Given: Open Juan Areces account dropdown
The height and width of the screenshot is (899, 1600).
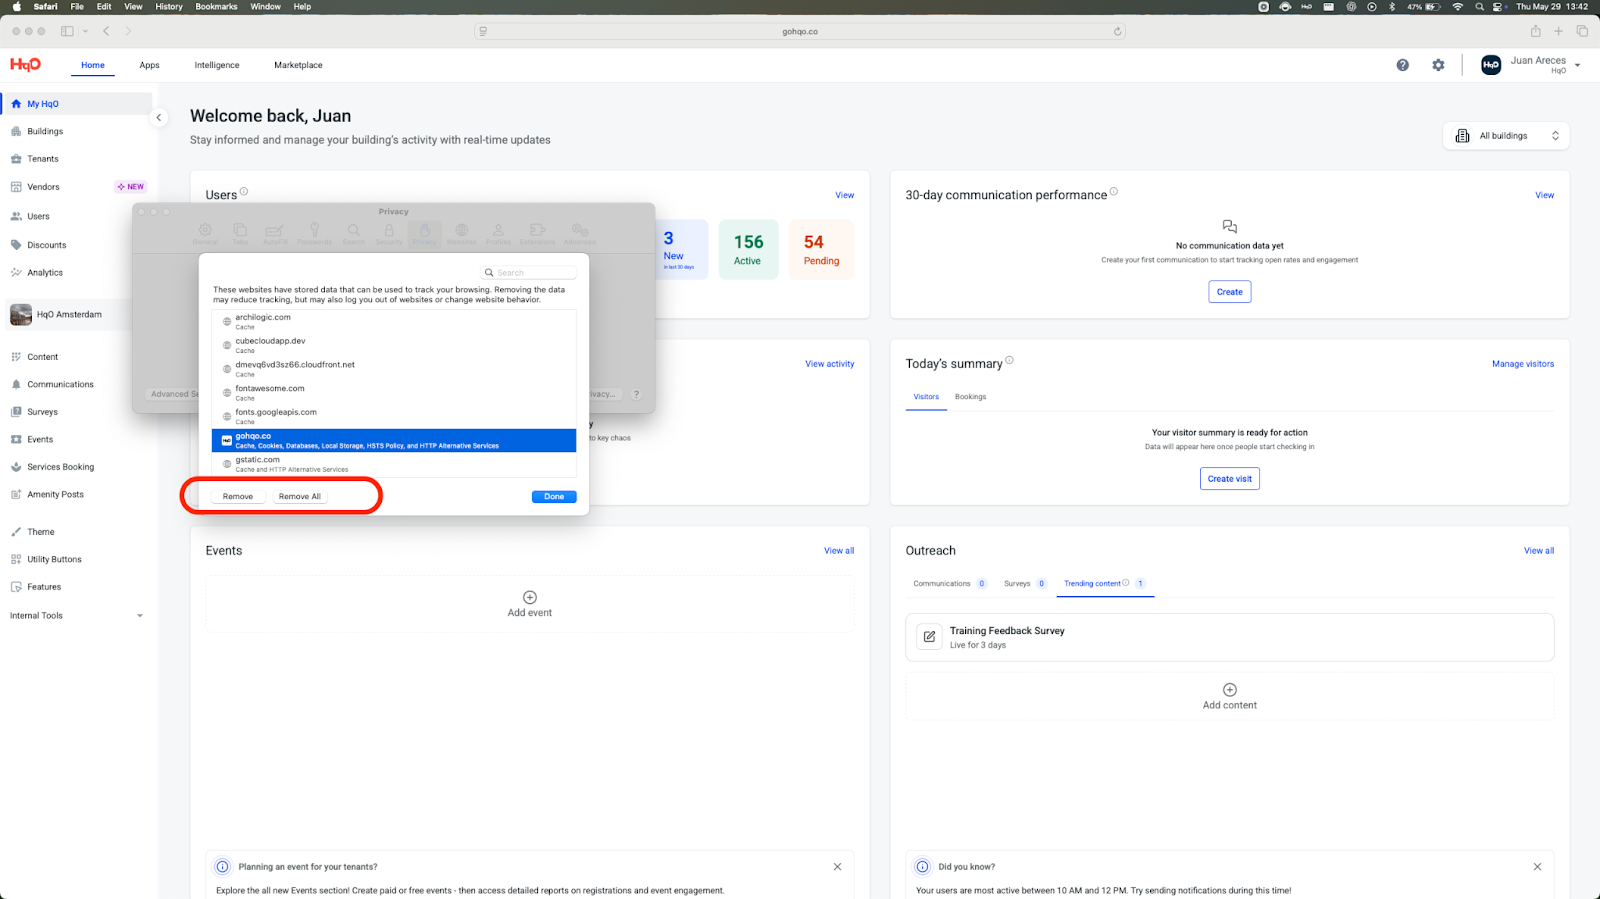Looking at the screenshot, I should 1577,65.
